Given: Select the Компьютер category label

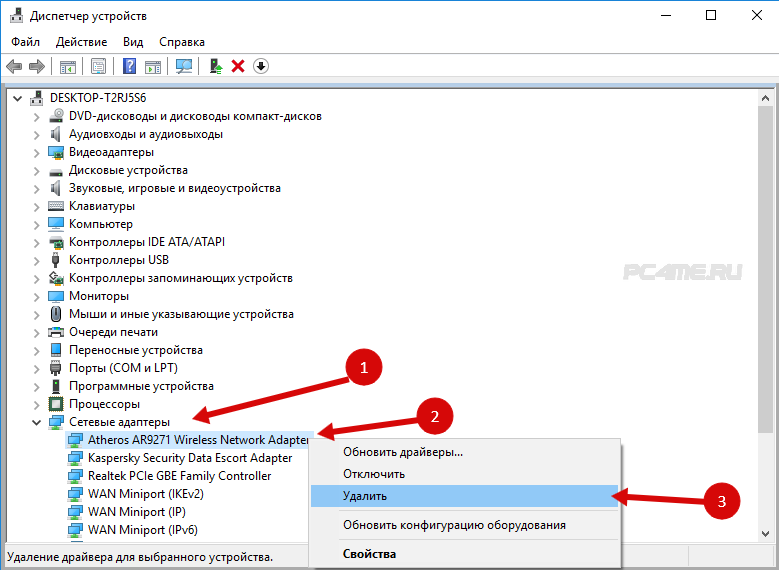Looking at the screenshot, I should [101, 224].
